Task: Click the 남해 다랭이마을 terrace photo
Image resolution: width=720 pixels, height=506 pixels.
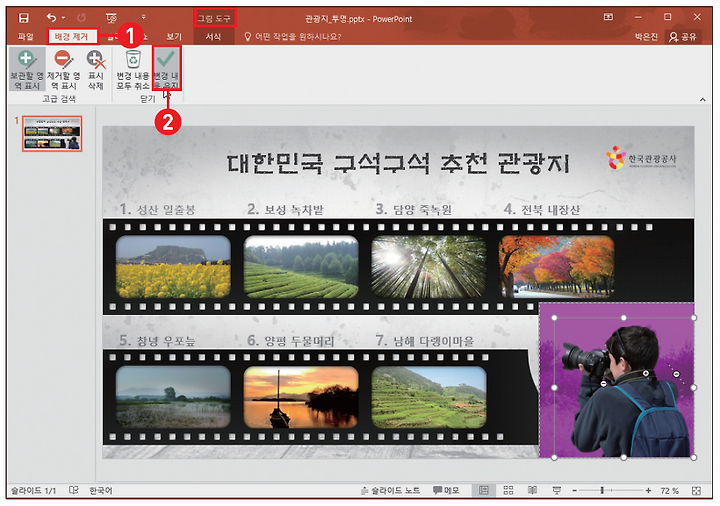Action: (x=428, y=397)
